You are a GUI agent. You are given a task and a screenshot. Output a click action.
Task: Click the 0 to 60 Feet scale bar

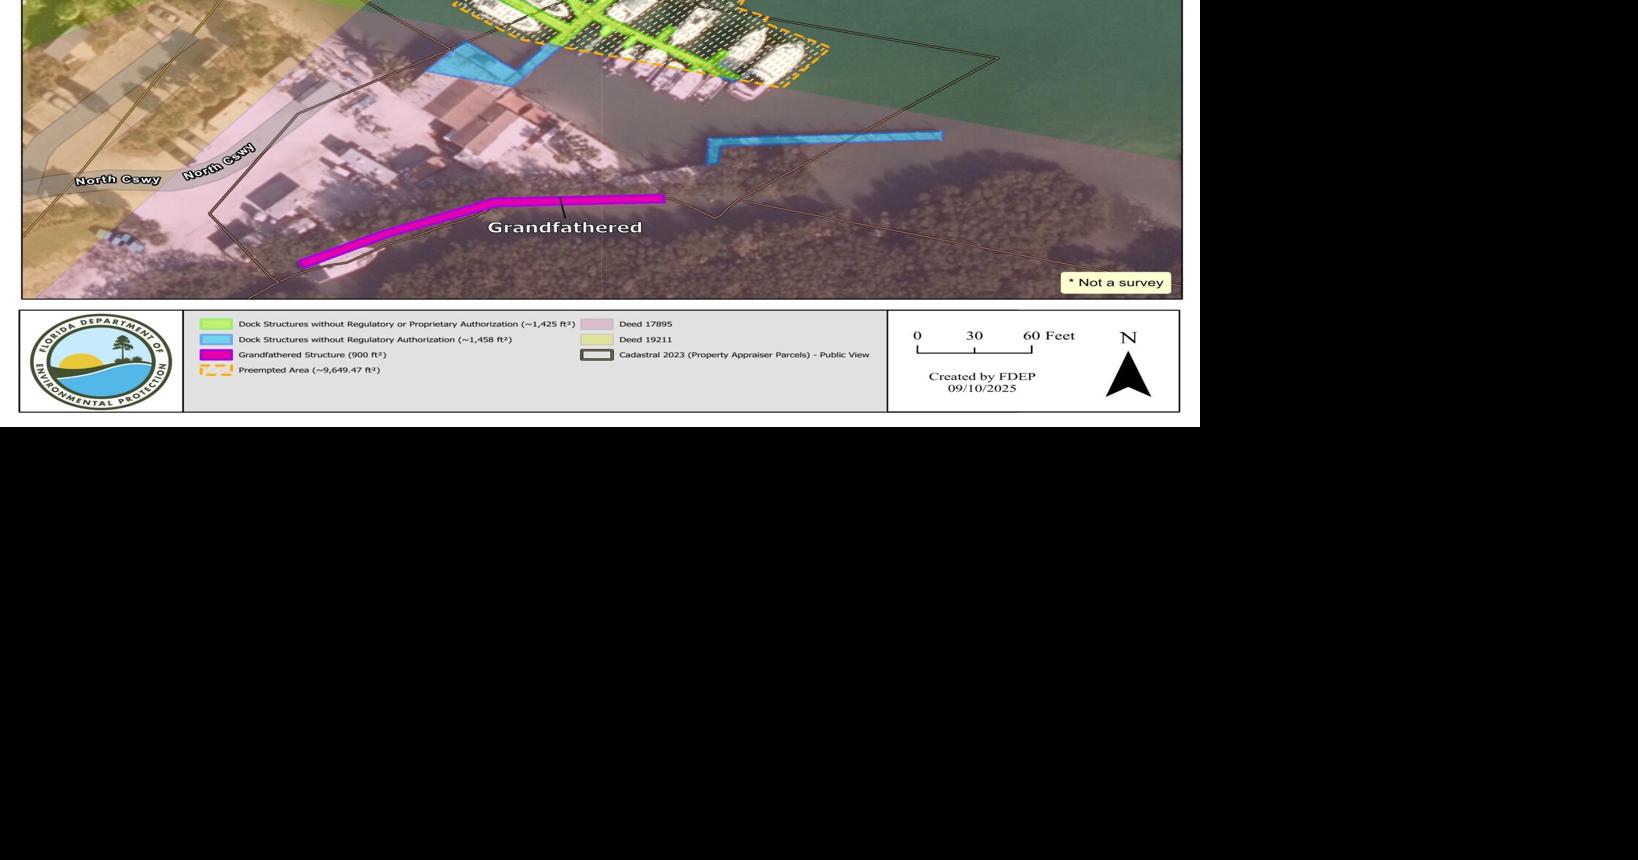[x=975, y=349]
